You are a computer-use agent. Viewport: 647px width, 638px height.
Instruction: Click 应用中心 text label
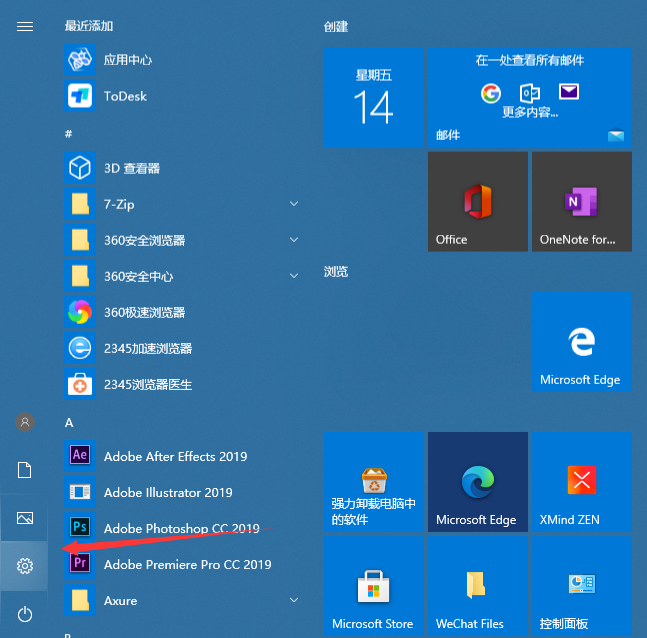point(128,60)
